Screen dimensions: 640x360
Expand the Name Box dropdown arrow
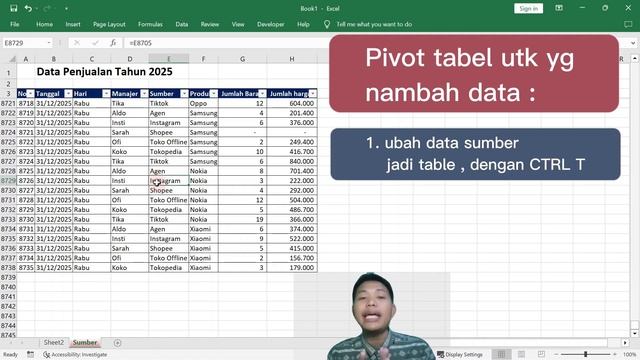tap(49, 43)
